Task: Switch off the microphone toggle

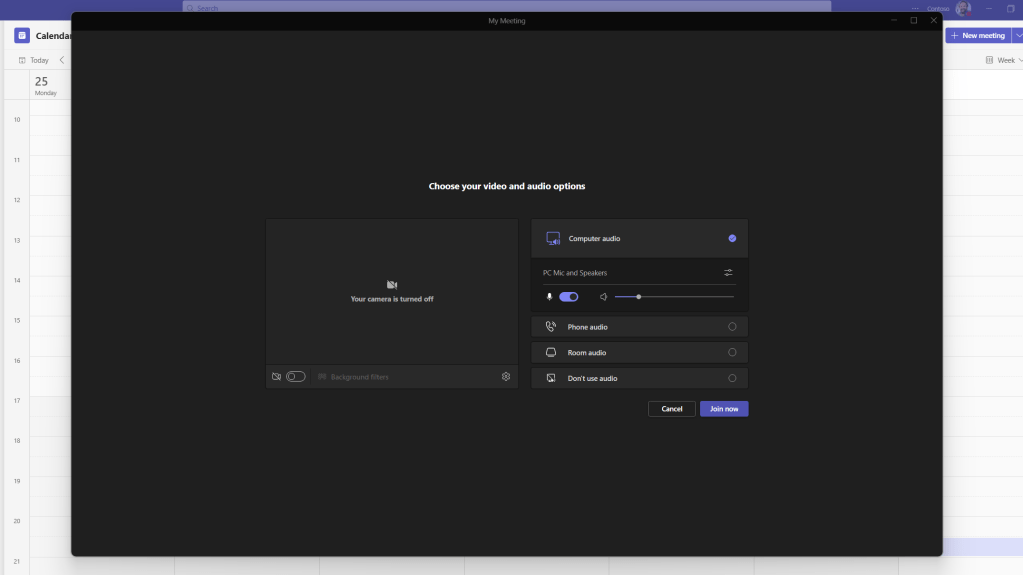Action: [569, 297]
